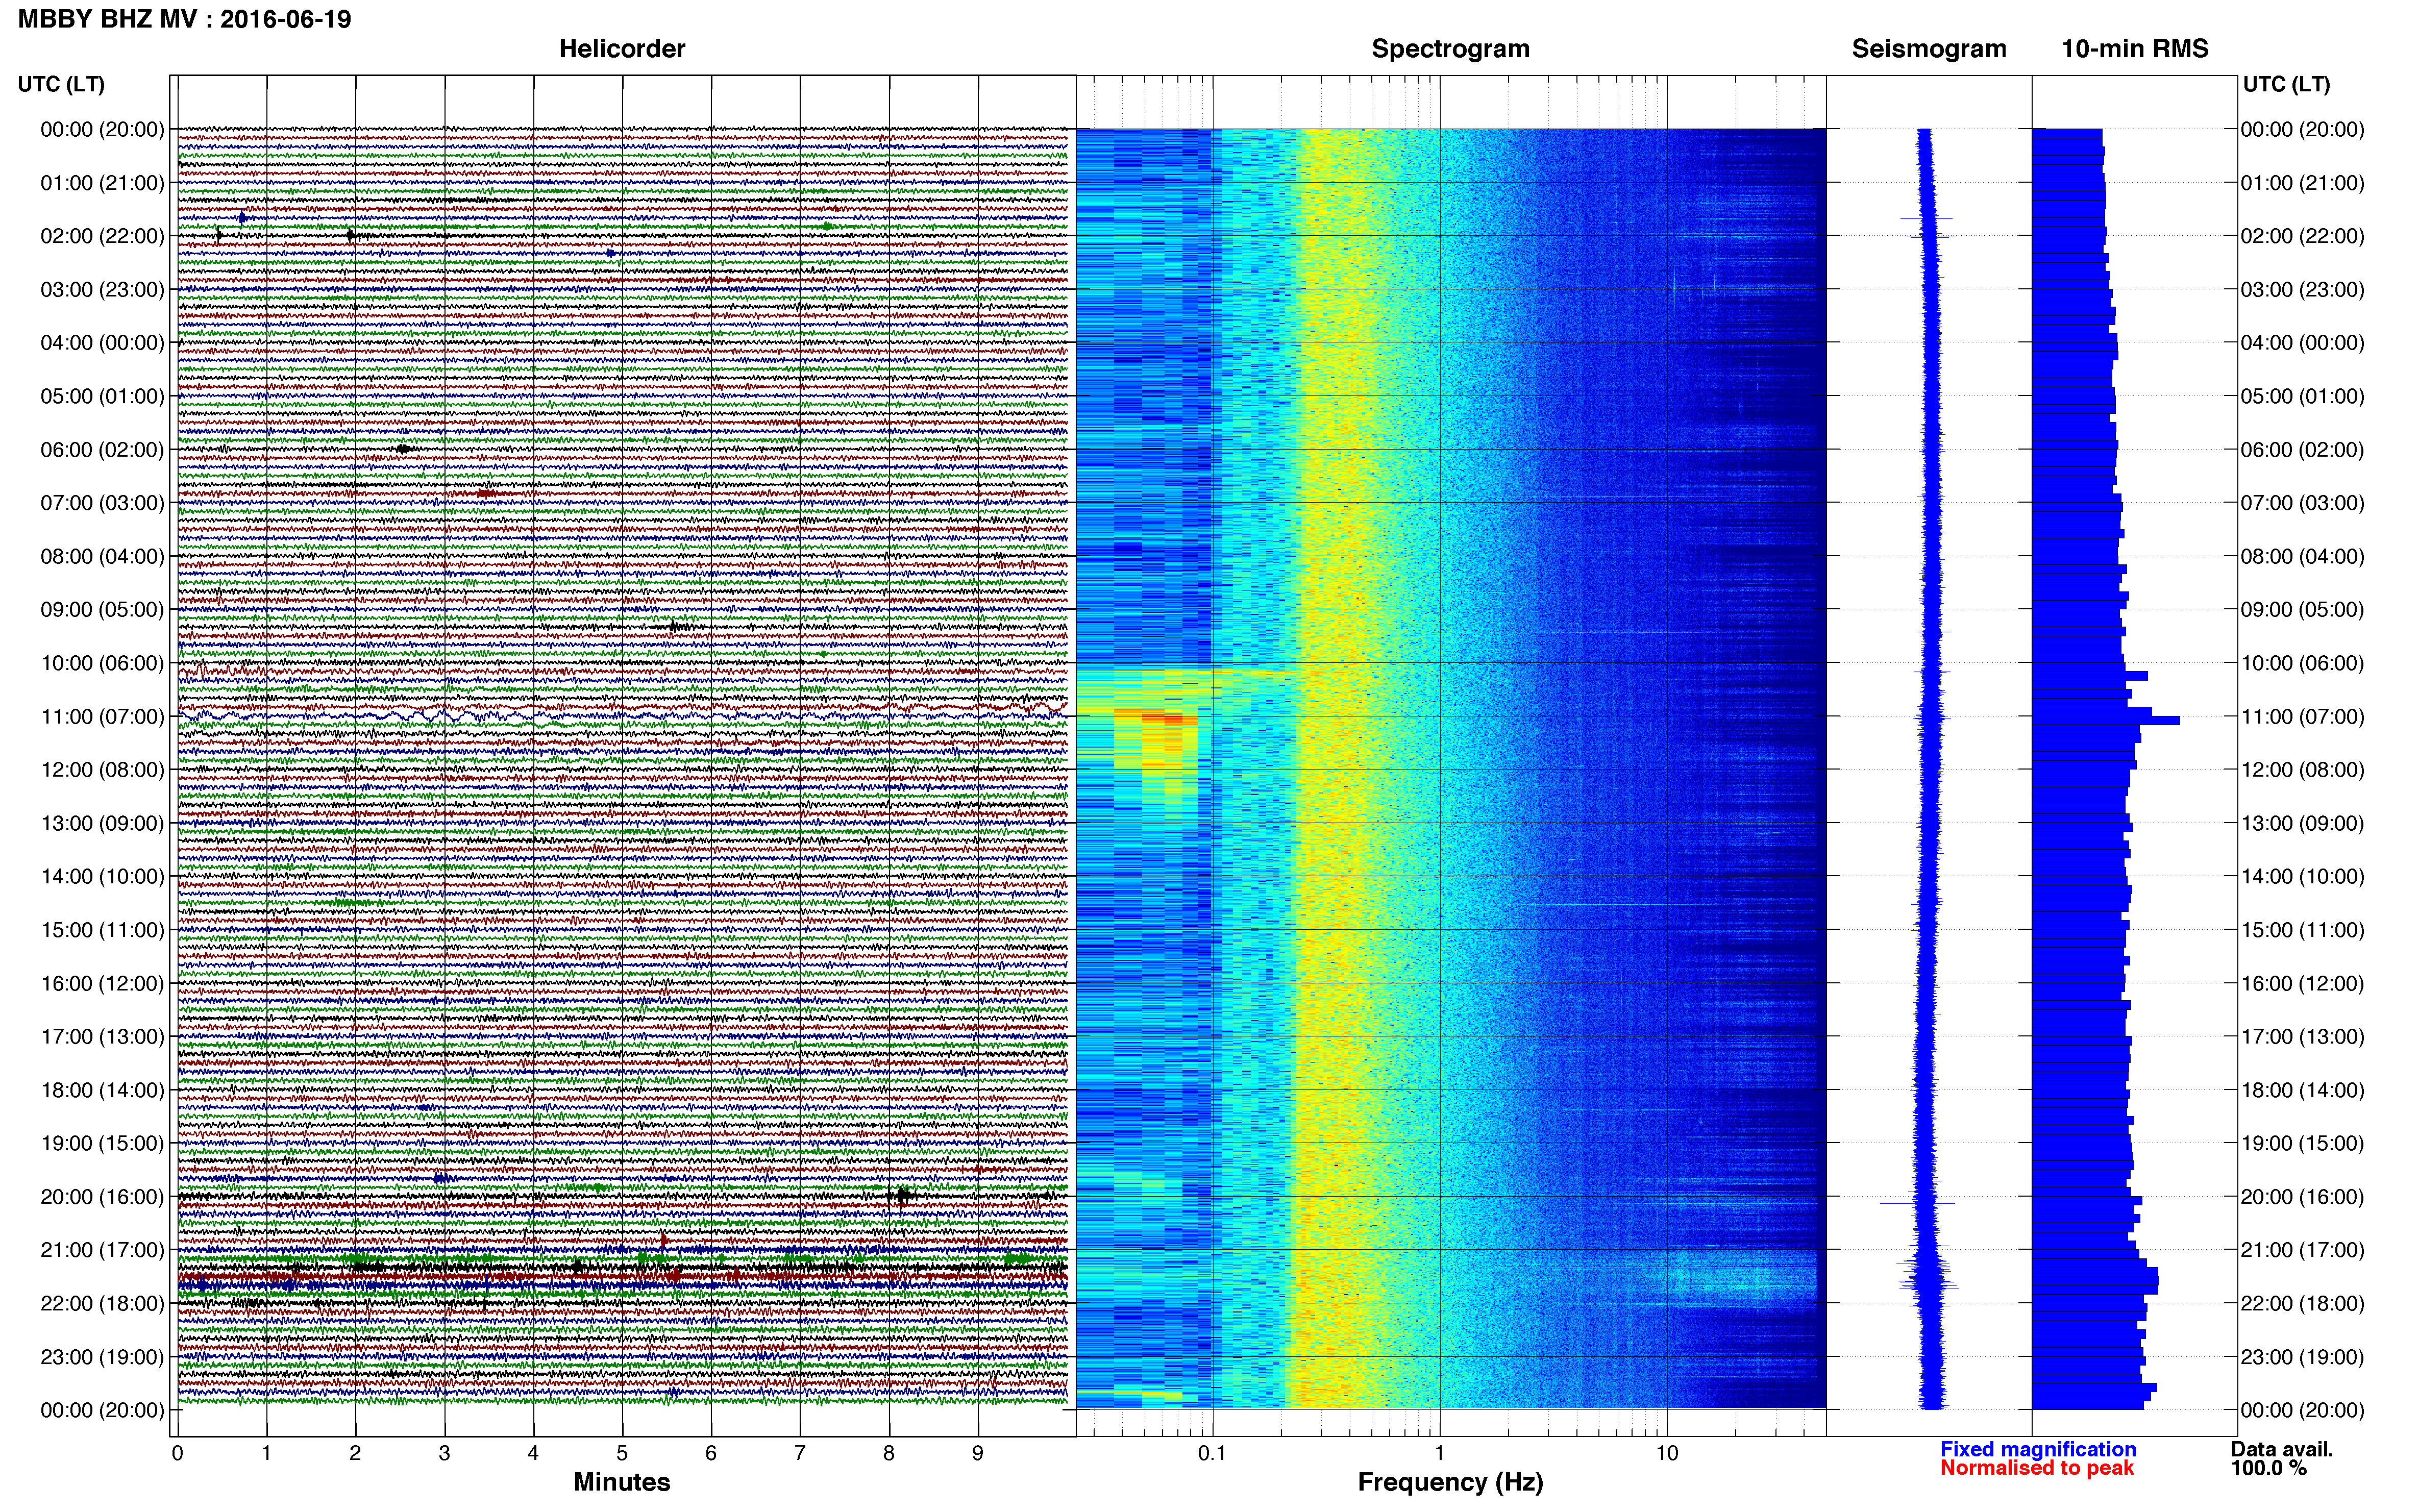Click right time label '01:00 (21:00)'
Viewport: 2419px width, 1512px height.
pos(2302,183)
